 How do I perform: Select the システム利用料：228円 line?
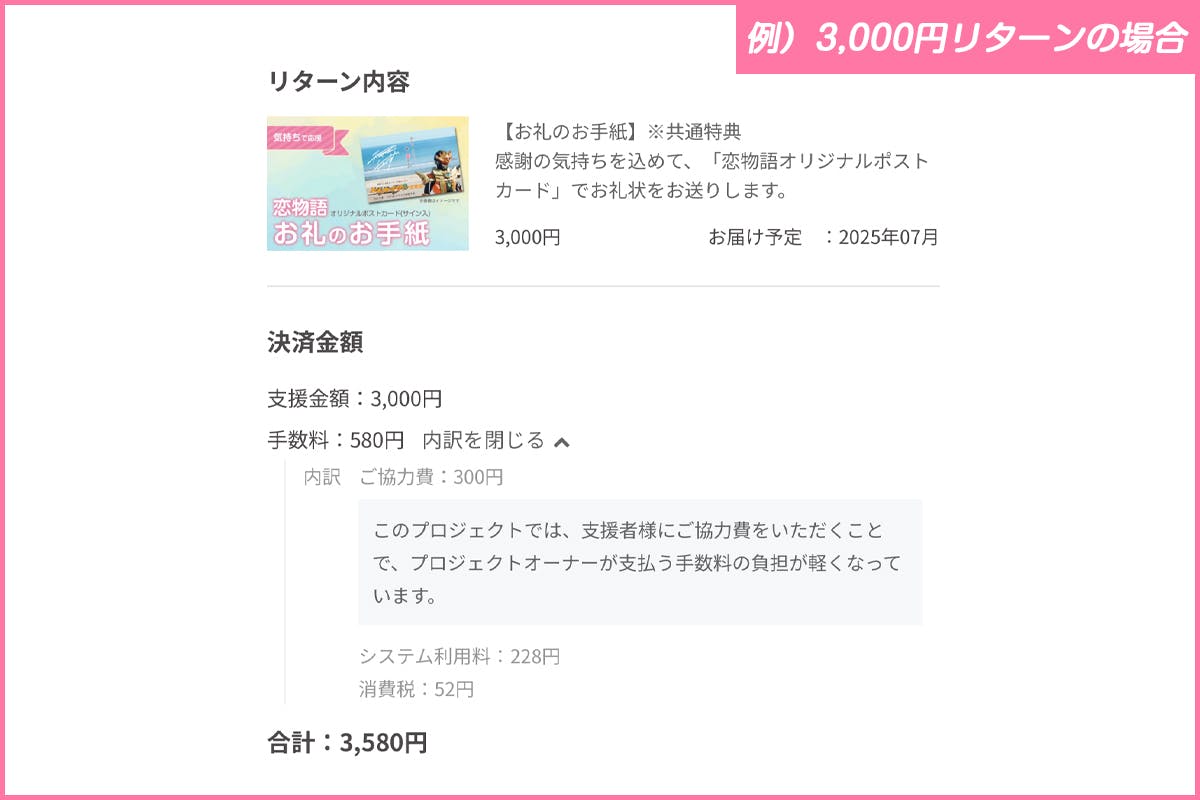tap(459, 657)
